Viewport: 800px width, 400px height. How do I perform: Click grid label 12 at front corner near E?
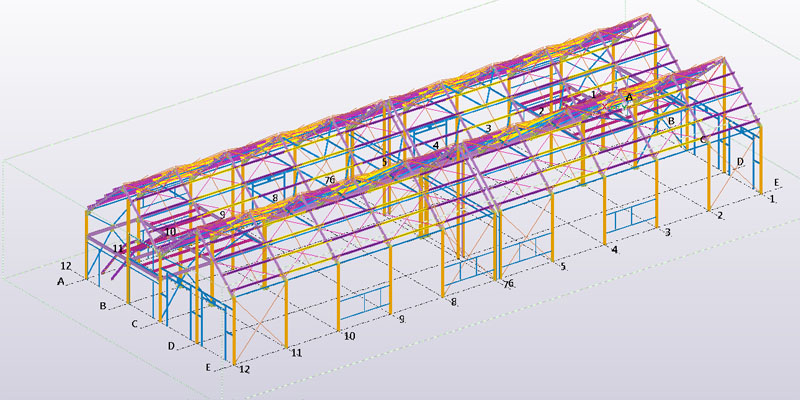(243, 370)
